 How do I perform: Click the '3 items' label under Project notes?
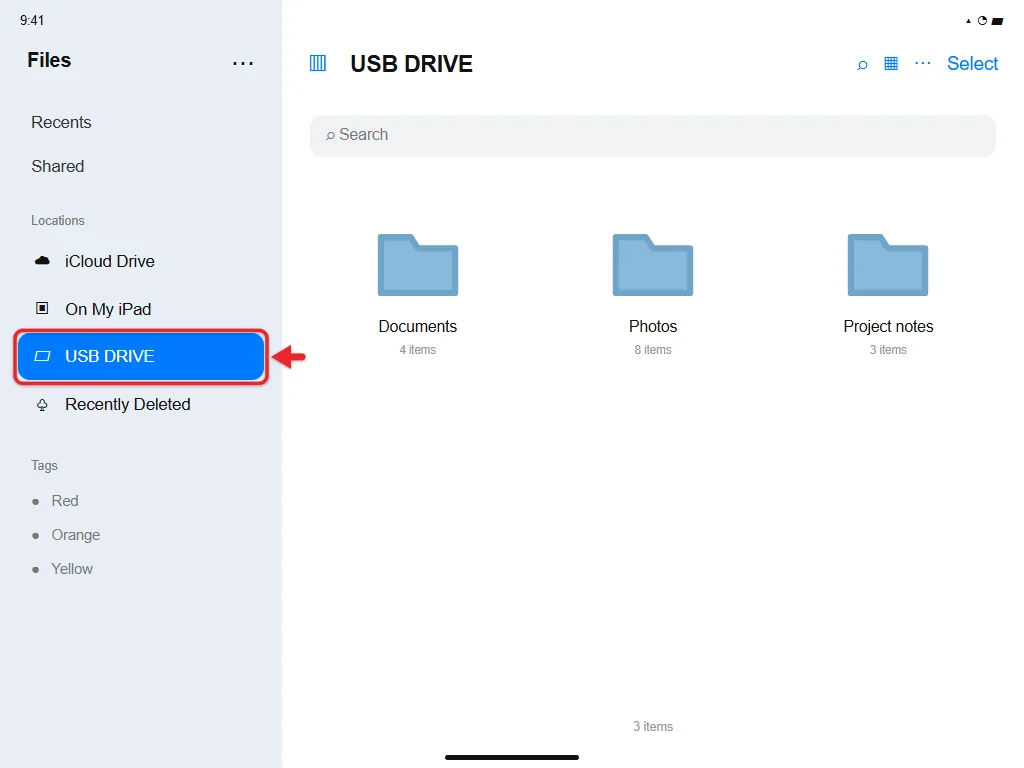pyautogui.click(x=888, y=350)
